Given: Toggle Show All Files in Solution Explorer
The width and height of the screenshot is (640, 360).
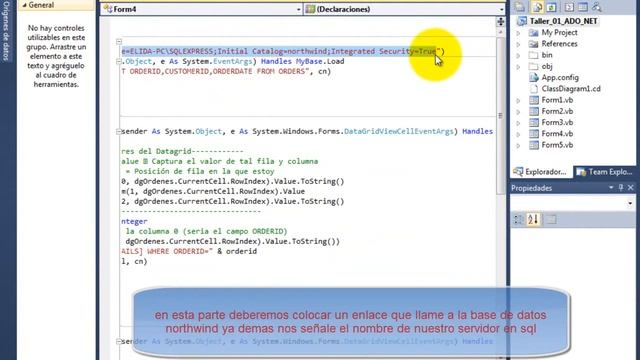Looking at the screenshot, I should [x=537, y=7].
